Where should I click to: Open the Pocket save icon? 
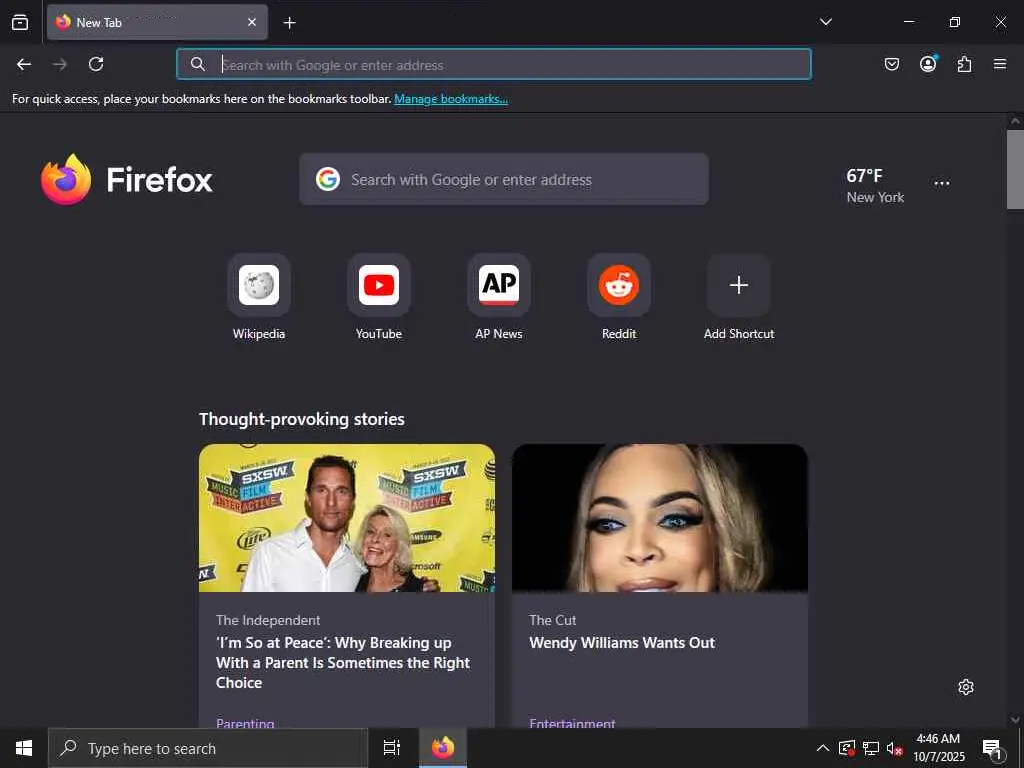tap(891, 64)
